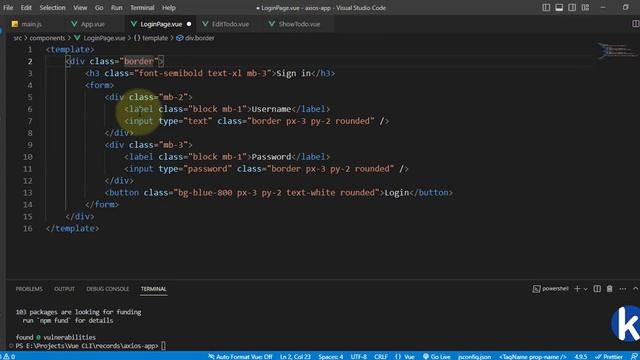
Task: Open the PROBLEMS panel tab
Action: (29, 289)
